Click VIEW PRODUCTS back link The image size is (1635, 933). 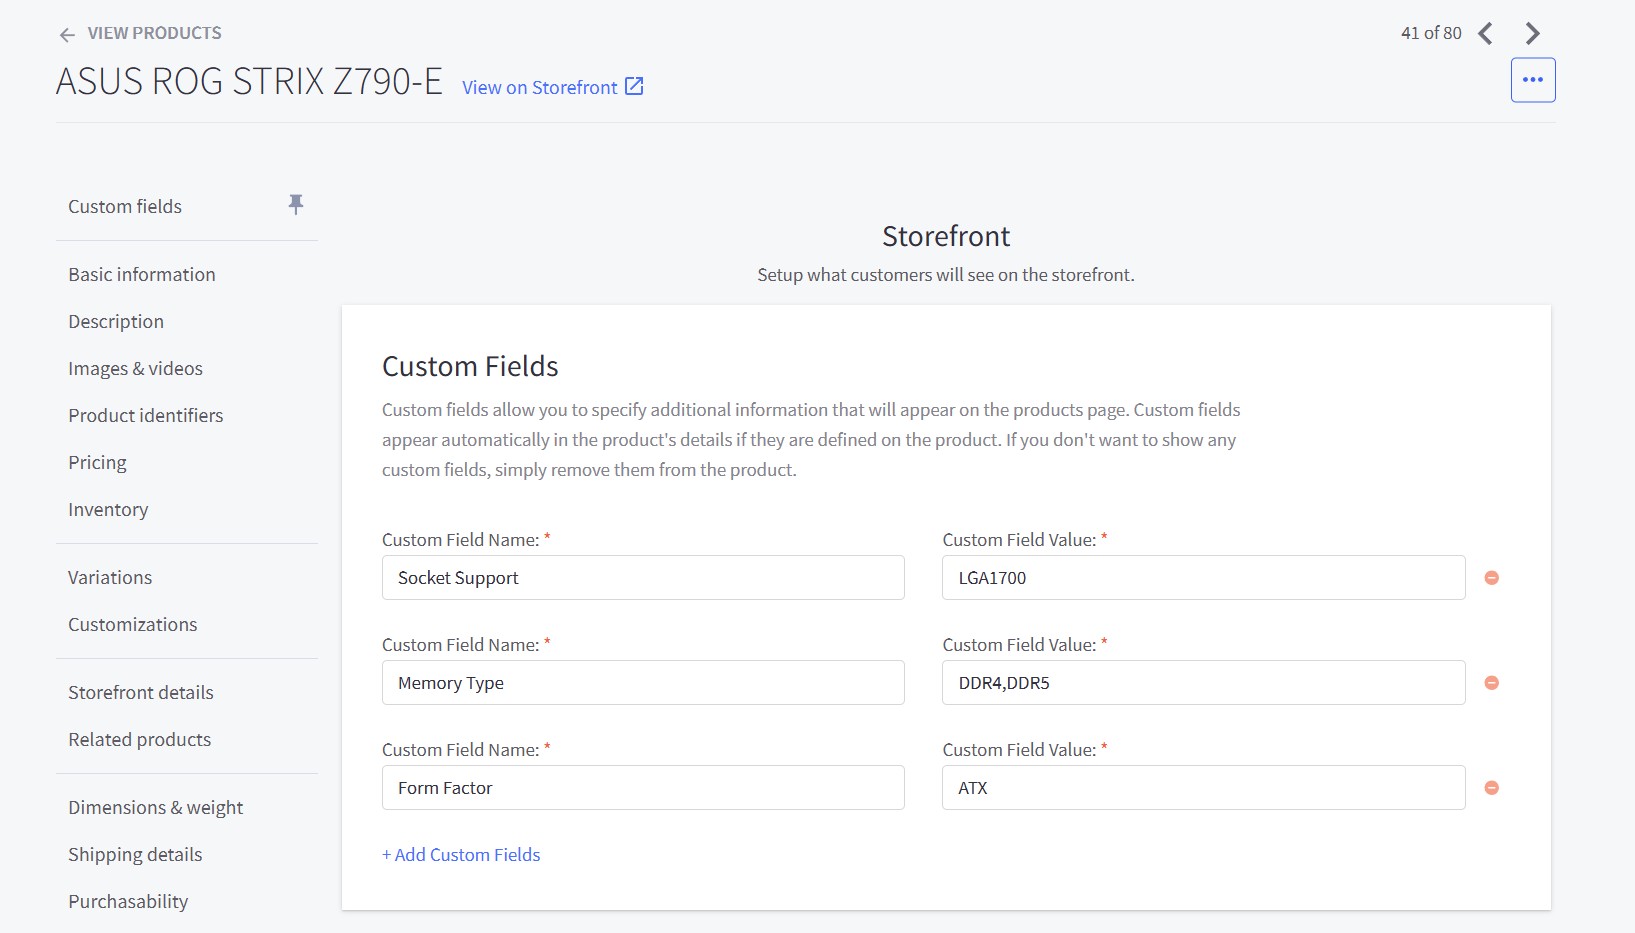tap(155, 33)
